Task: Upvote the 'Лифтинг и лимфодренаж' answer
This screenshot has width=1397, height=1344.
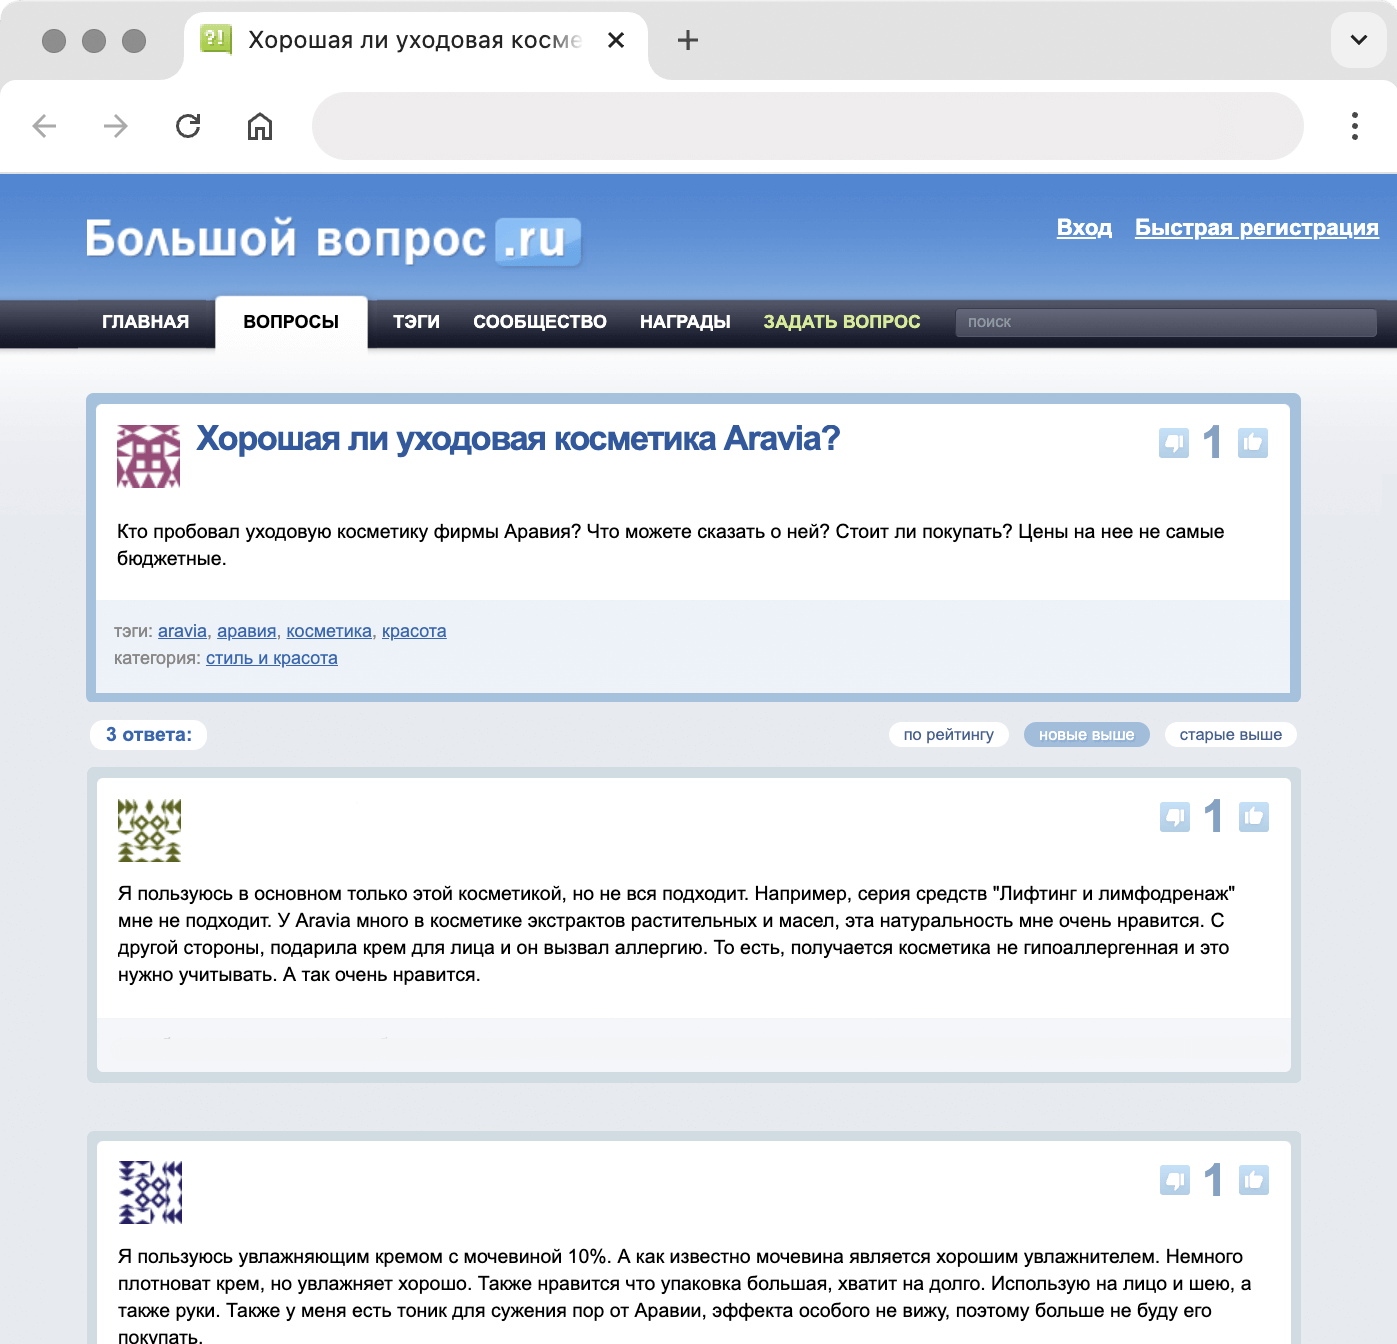Action: click(1254, 817)
